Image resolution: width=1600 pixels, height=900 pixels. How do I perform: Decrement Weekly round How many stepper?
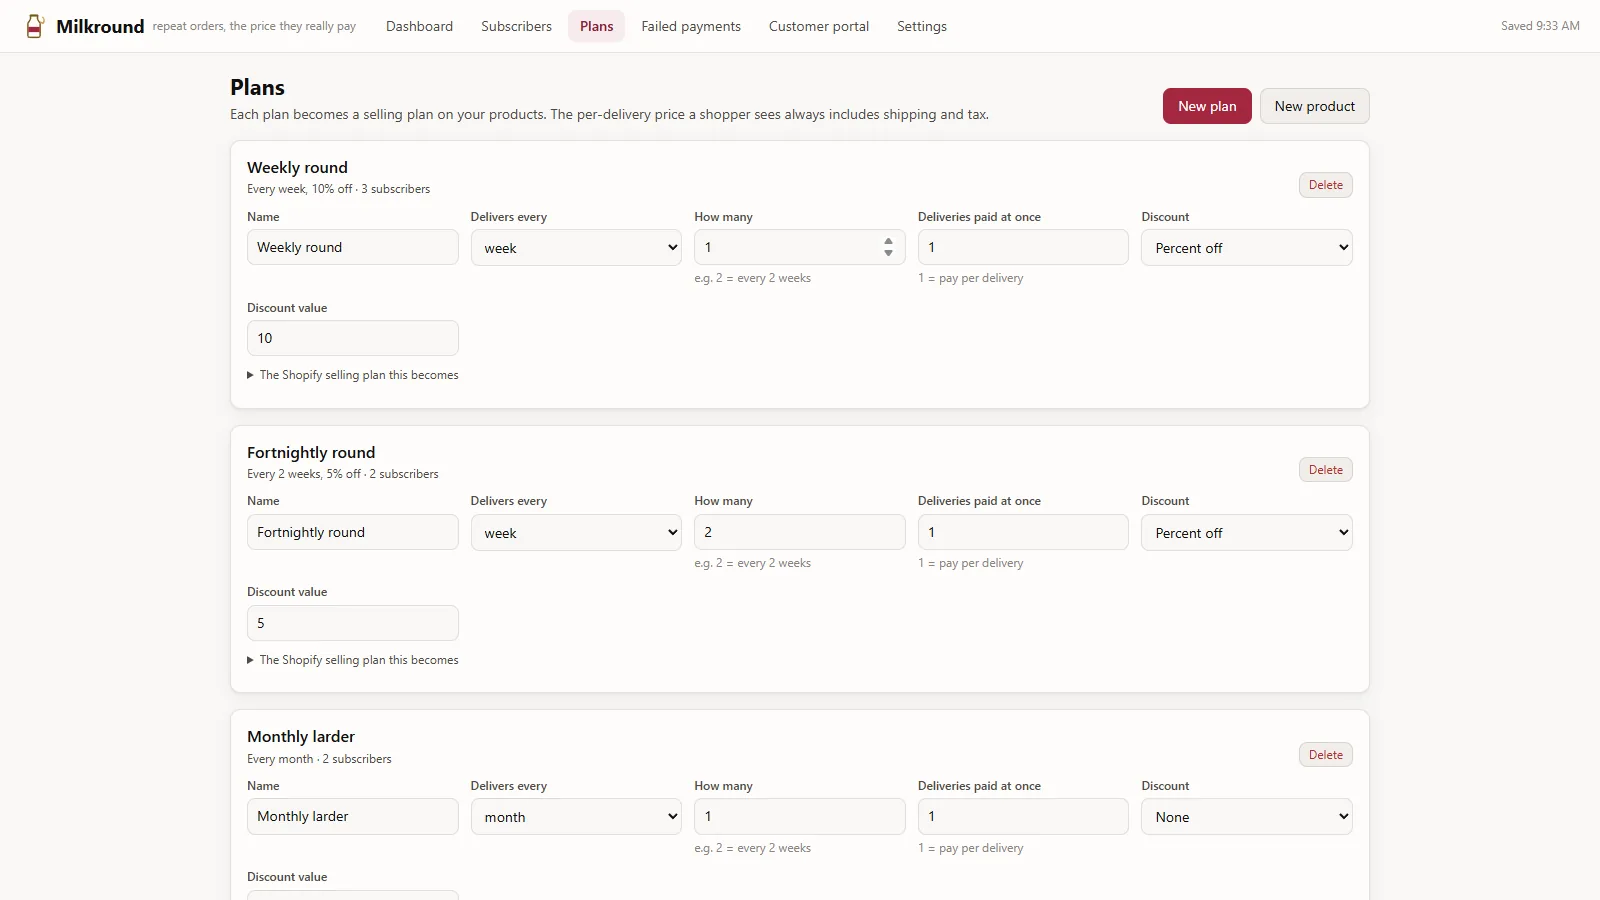pos(888,253)
